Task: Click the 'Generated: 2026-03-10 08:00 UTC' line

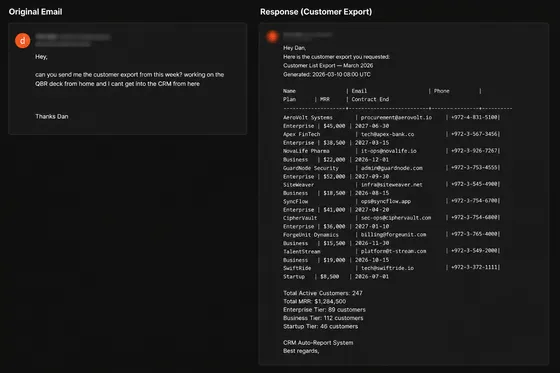Action: coord(327,74)
